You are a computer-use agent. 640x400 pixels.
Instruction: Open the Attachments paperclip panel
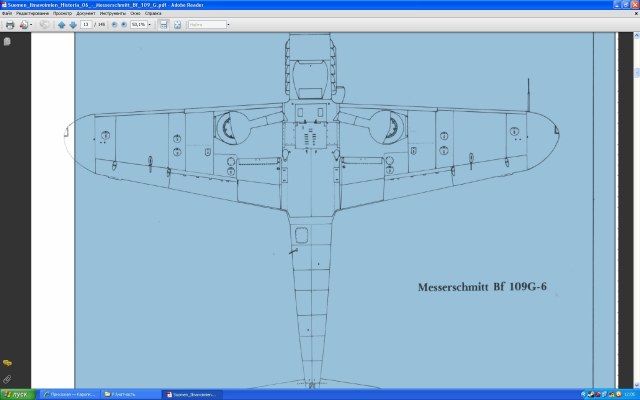click(x=7, y=379)
